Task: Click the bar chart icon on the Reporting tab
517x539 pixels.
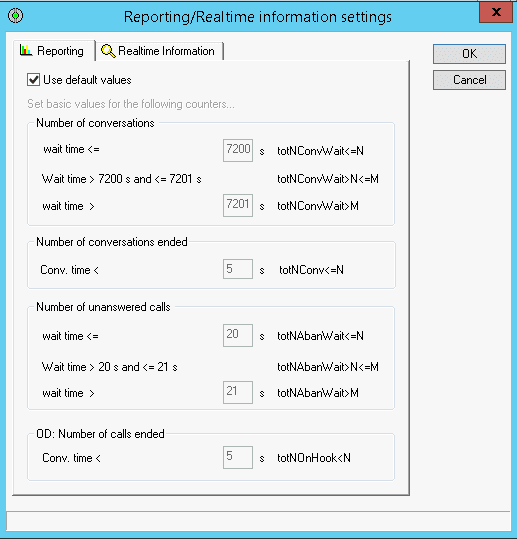Action: point(26,51)
